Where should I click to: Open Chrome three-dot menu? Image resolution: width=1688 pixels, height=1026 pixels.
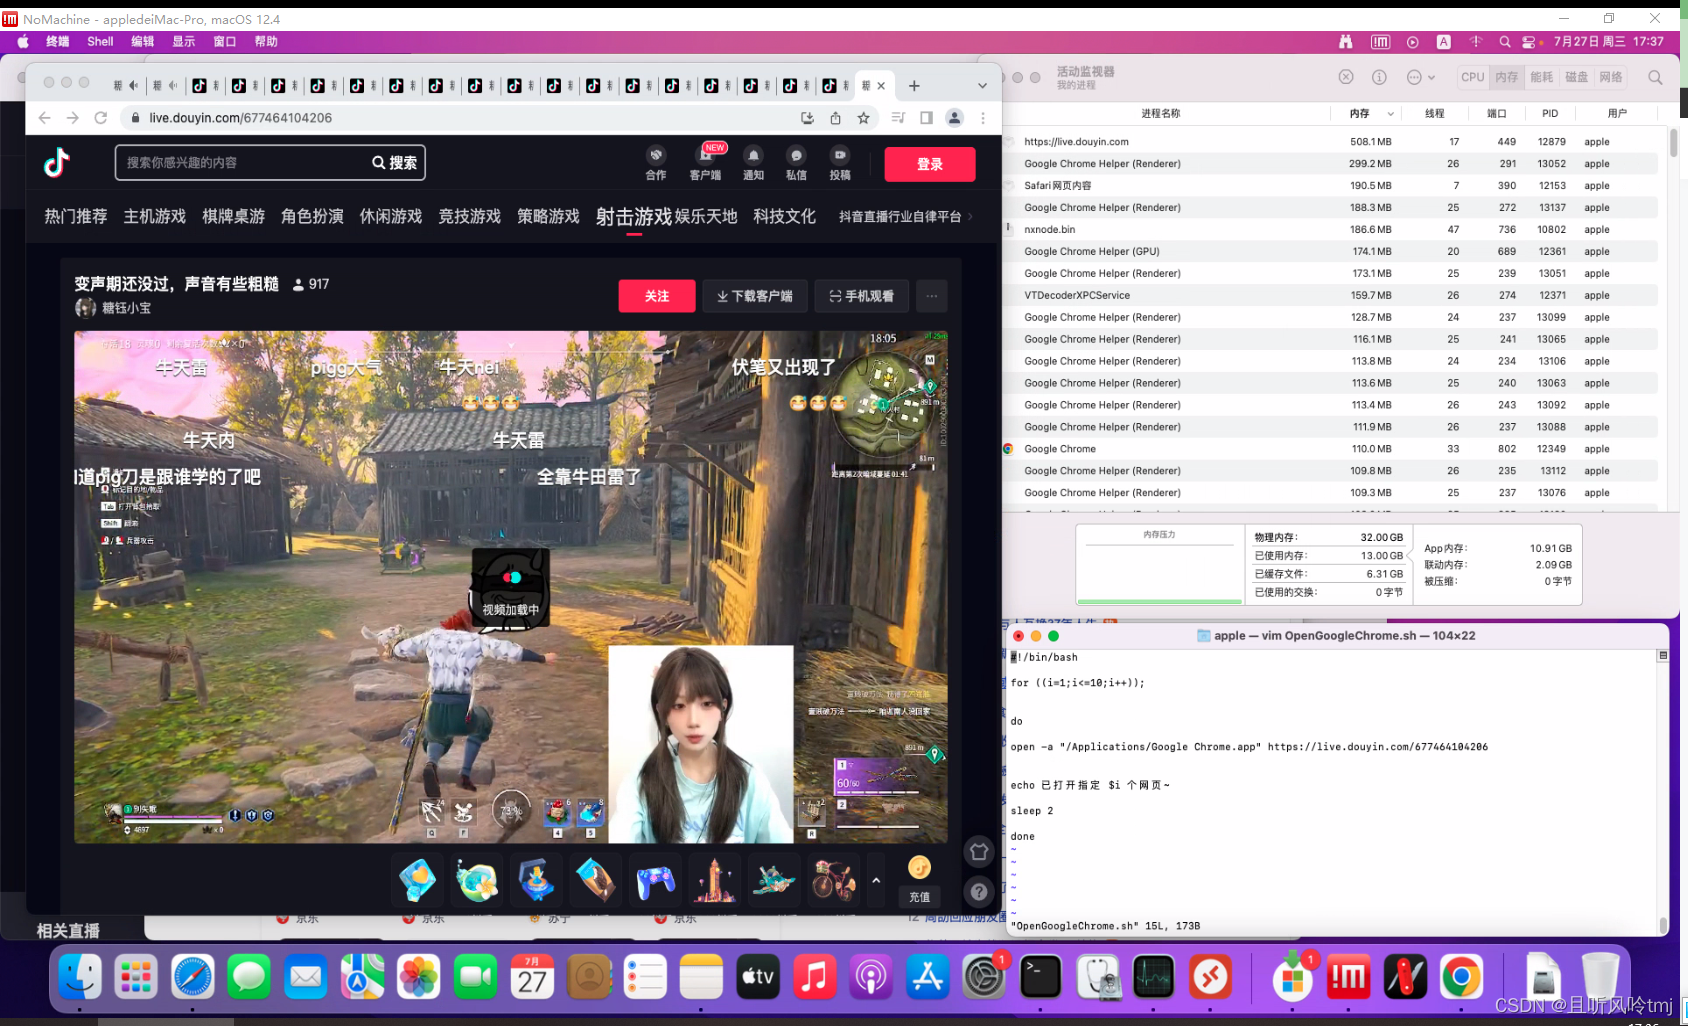[x=983, y=118]
